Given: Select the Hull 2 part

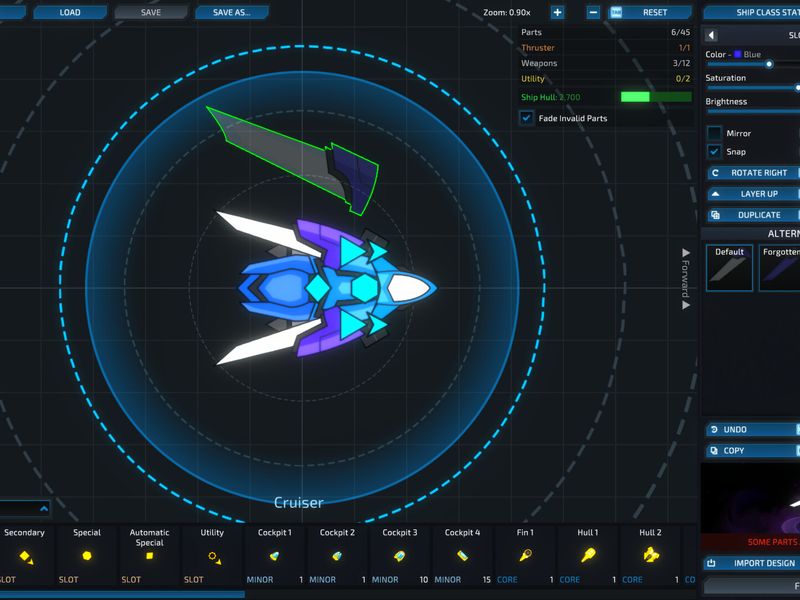Looking at the screenshot, I should click(650, 556).
